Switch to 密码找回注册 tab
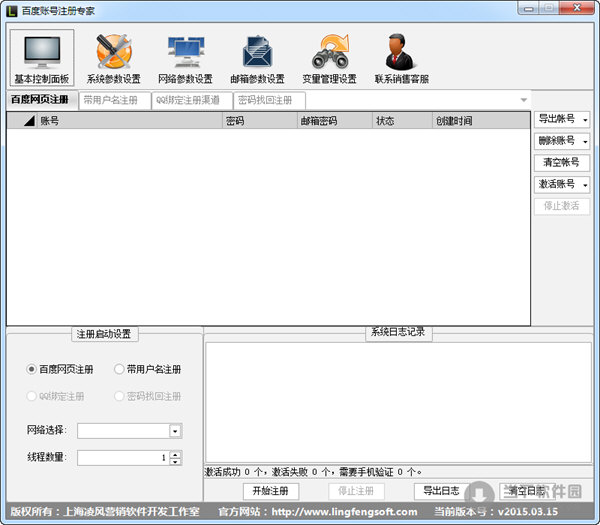Viewport: 600px width, 525px height. coord(269,101)
